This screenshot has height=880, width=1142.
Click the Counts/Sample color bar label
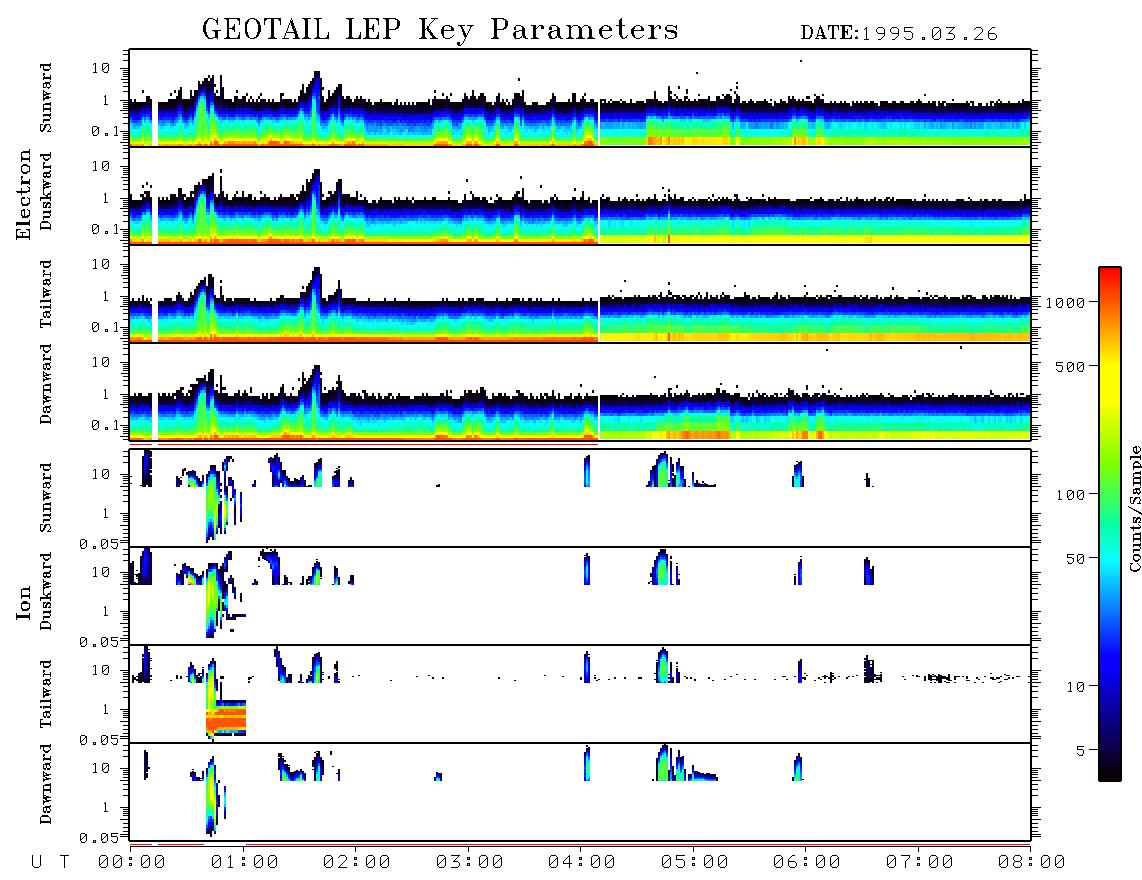(x=1134, y=508)
